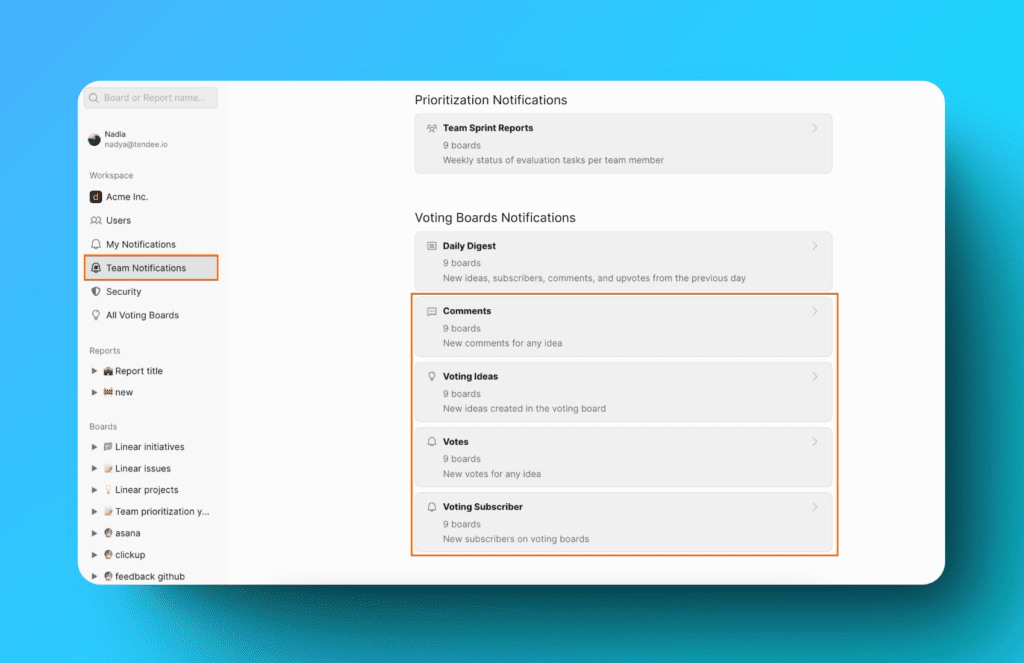Click the search magnifier icon in sidebar
Screen dimensions: 1024x663
click(x=94, y=98)
